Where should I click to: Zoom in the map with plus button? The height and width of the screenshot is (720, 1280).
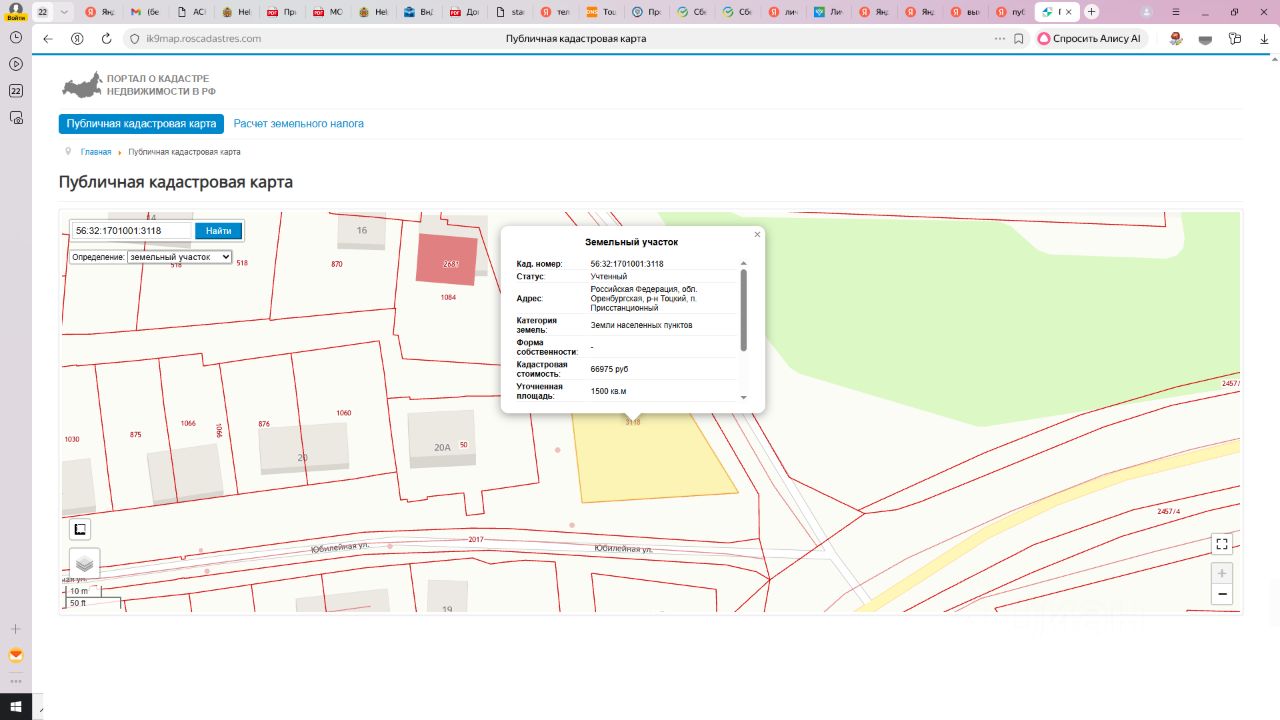(1221, 573)
